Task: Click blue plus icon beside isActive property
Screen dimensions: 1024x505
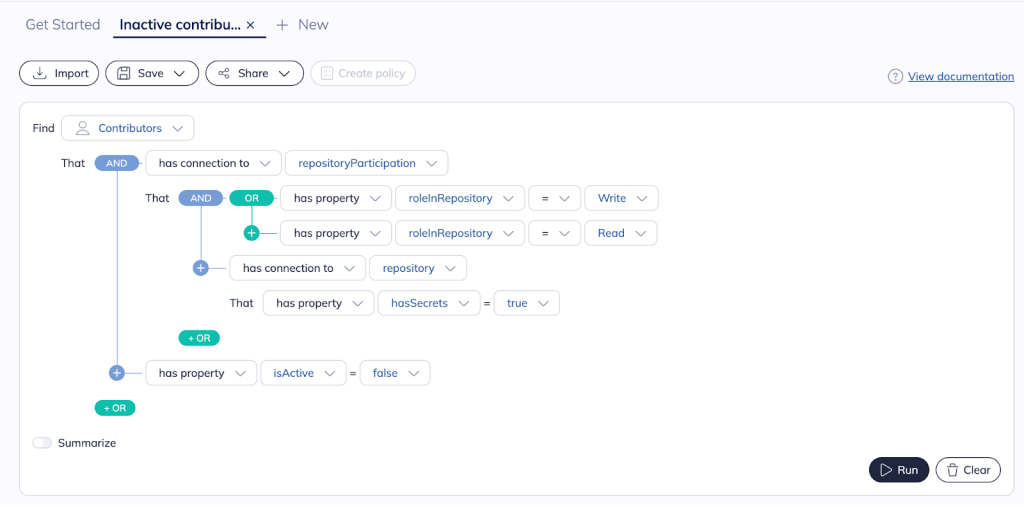Action: coord(116,373)
